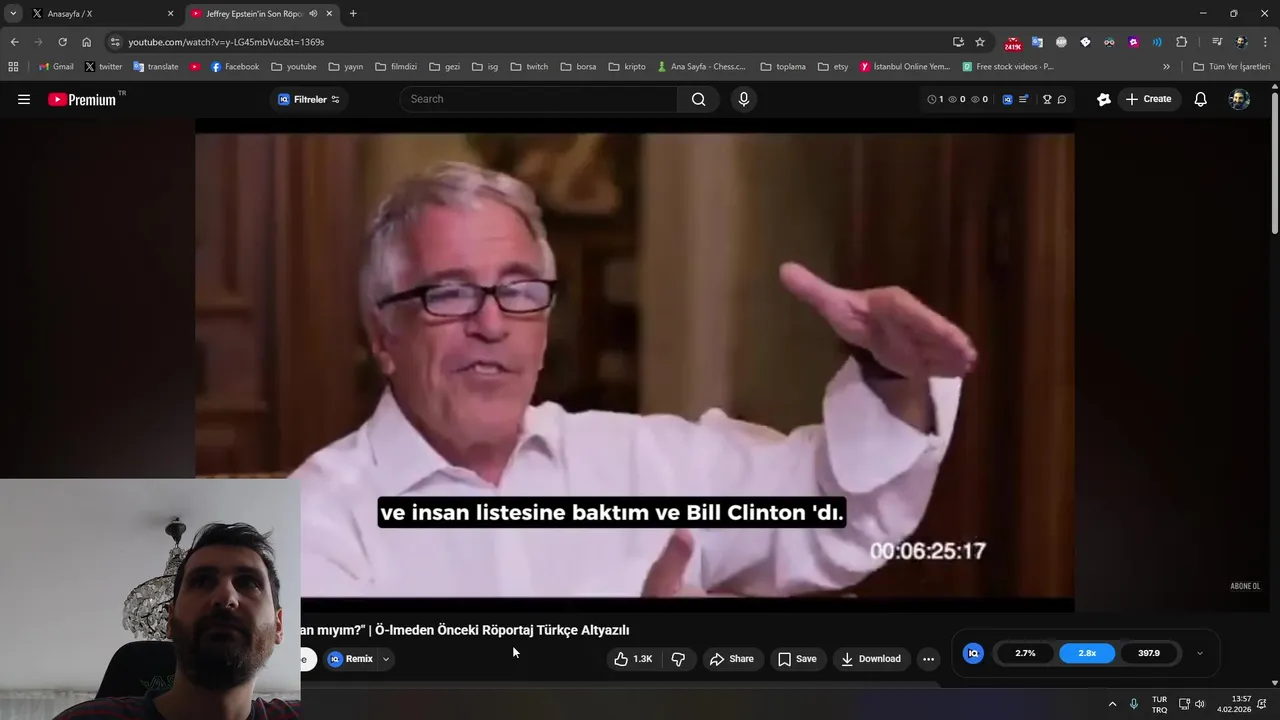Open the tab search dropdown arrow
The height and width of the screenshot is (720, 1280).
coord(13,14)
